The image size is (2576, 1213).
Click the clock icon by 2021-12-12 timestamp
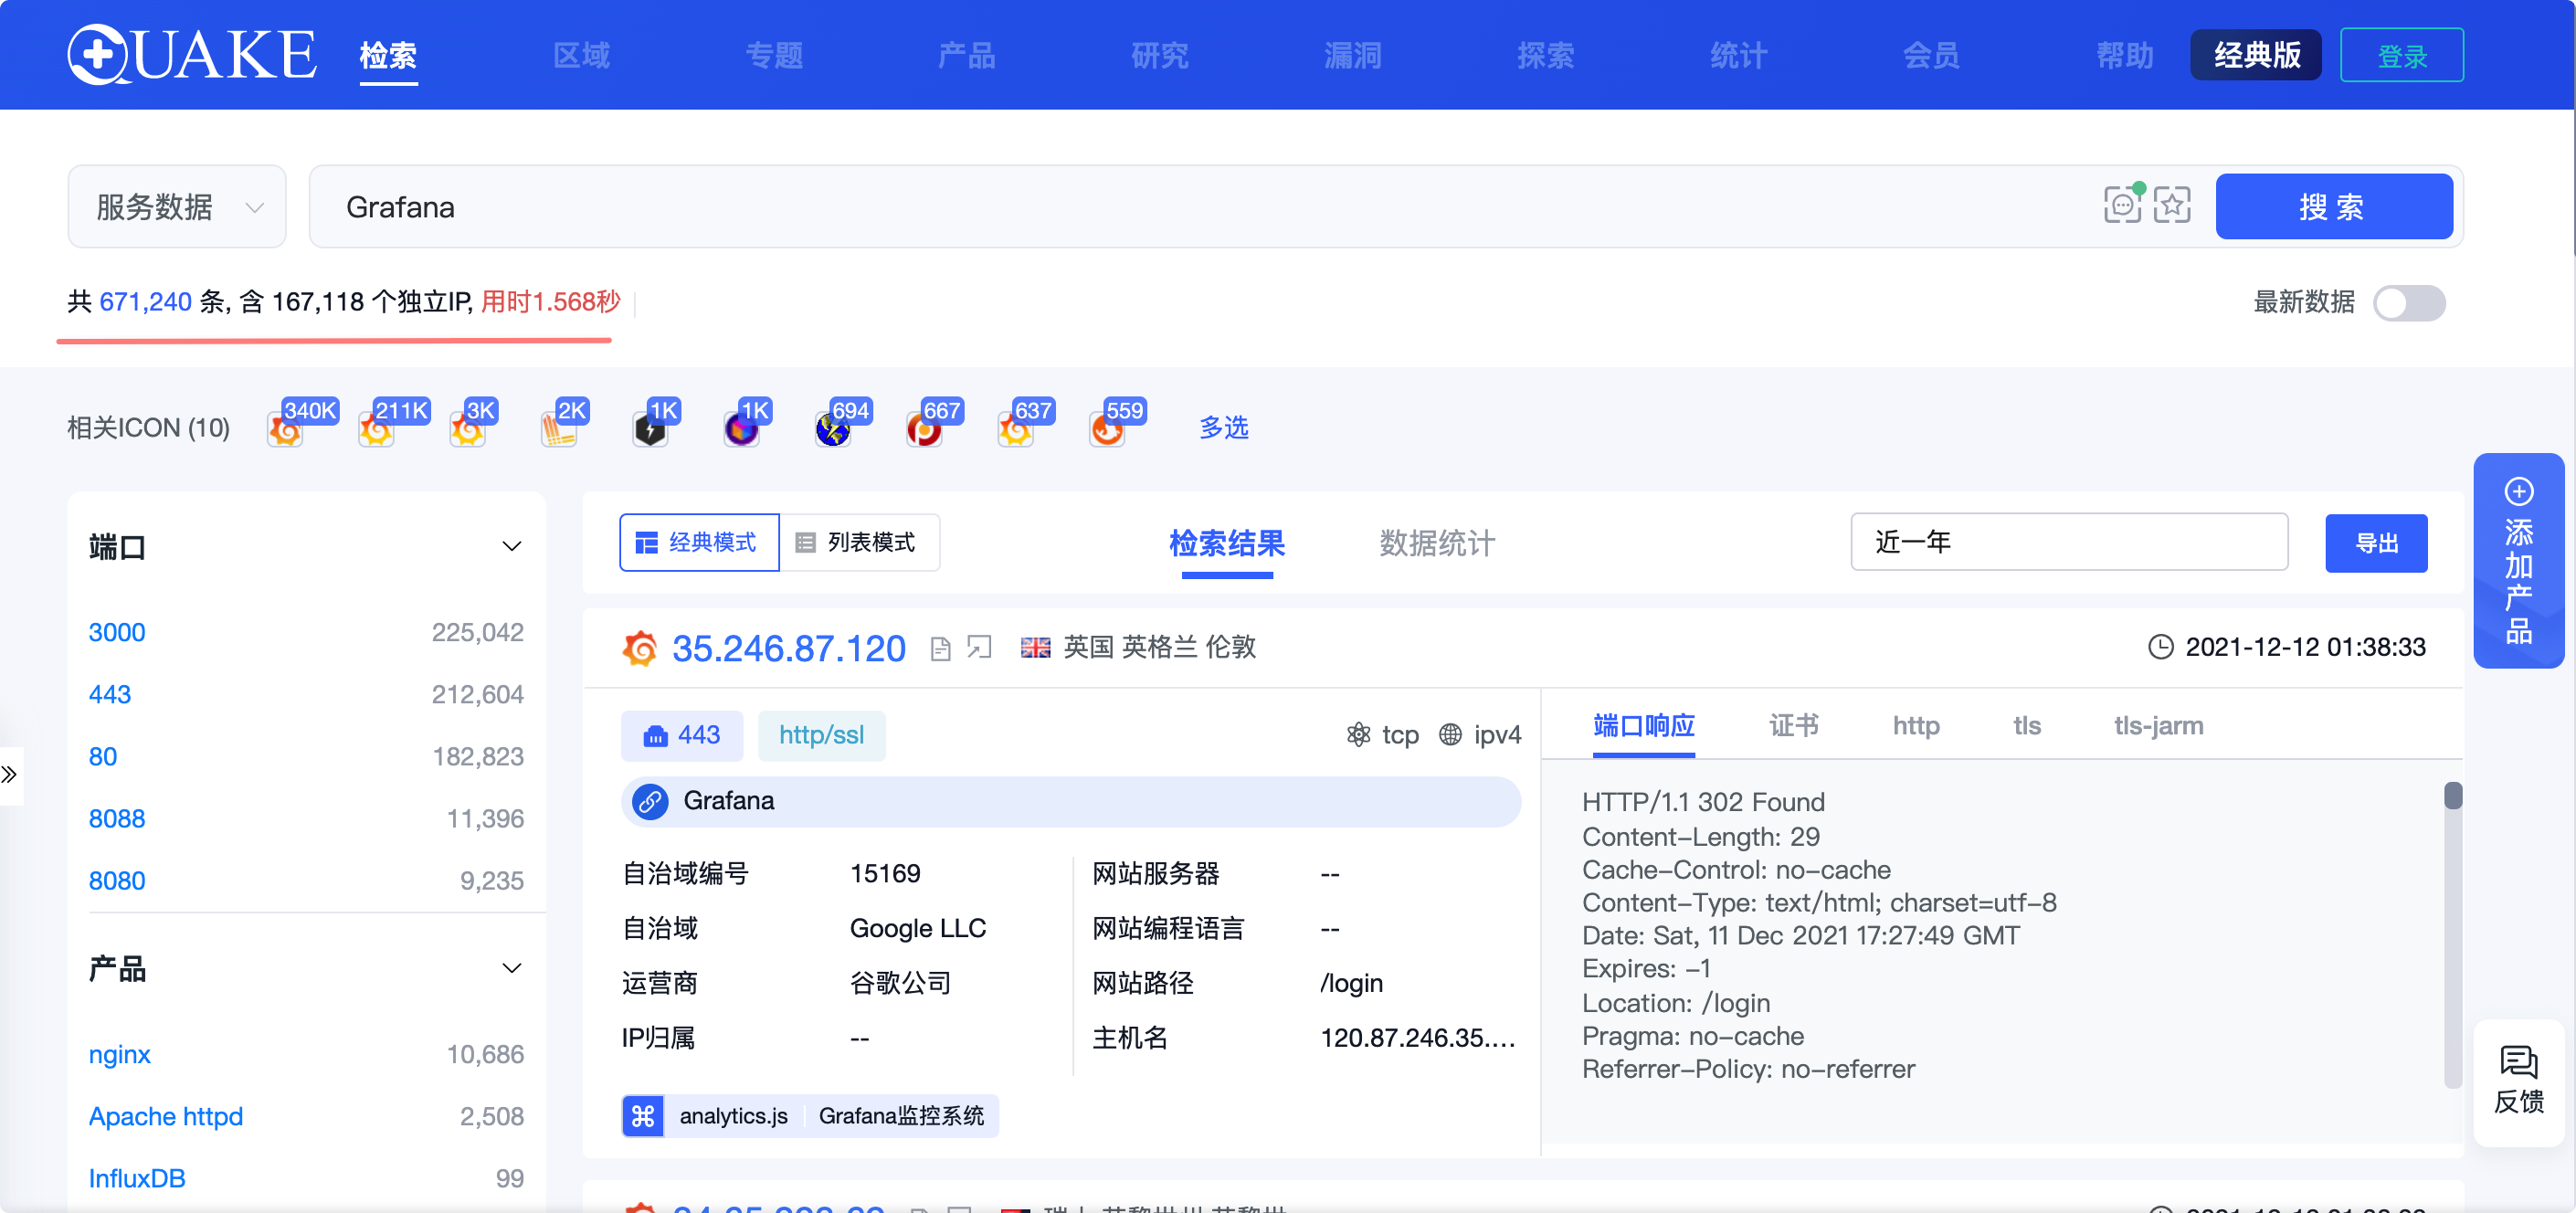(x=2160, y=647)
